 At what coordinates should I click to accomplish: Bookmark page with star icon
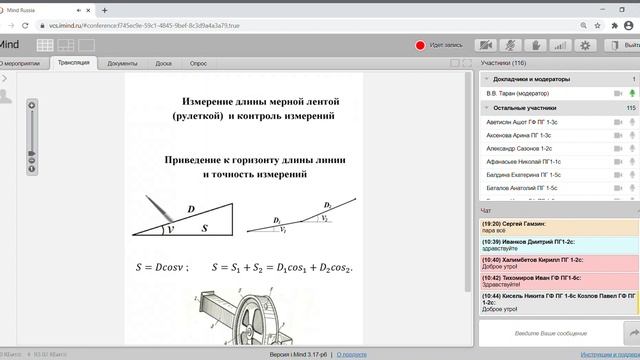598,25
